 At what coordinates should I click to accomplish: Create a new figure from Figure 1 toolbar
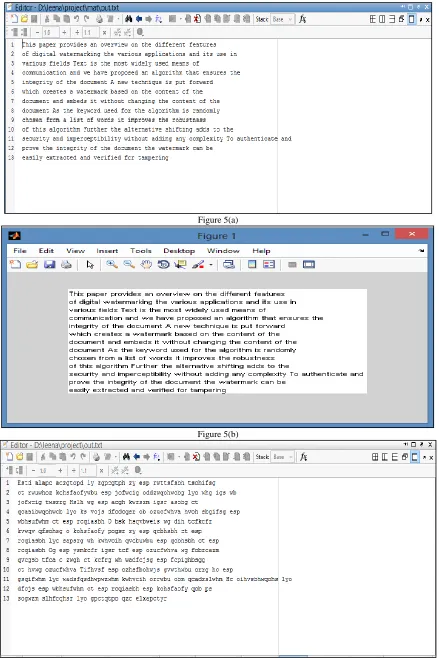tap(16, 264)
